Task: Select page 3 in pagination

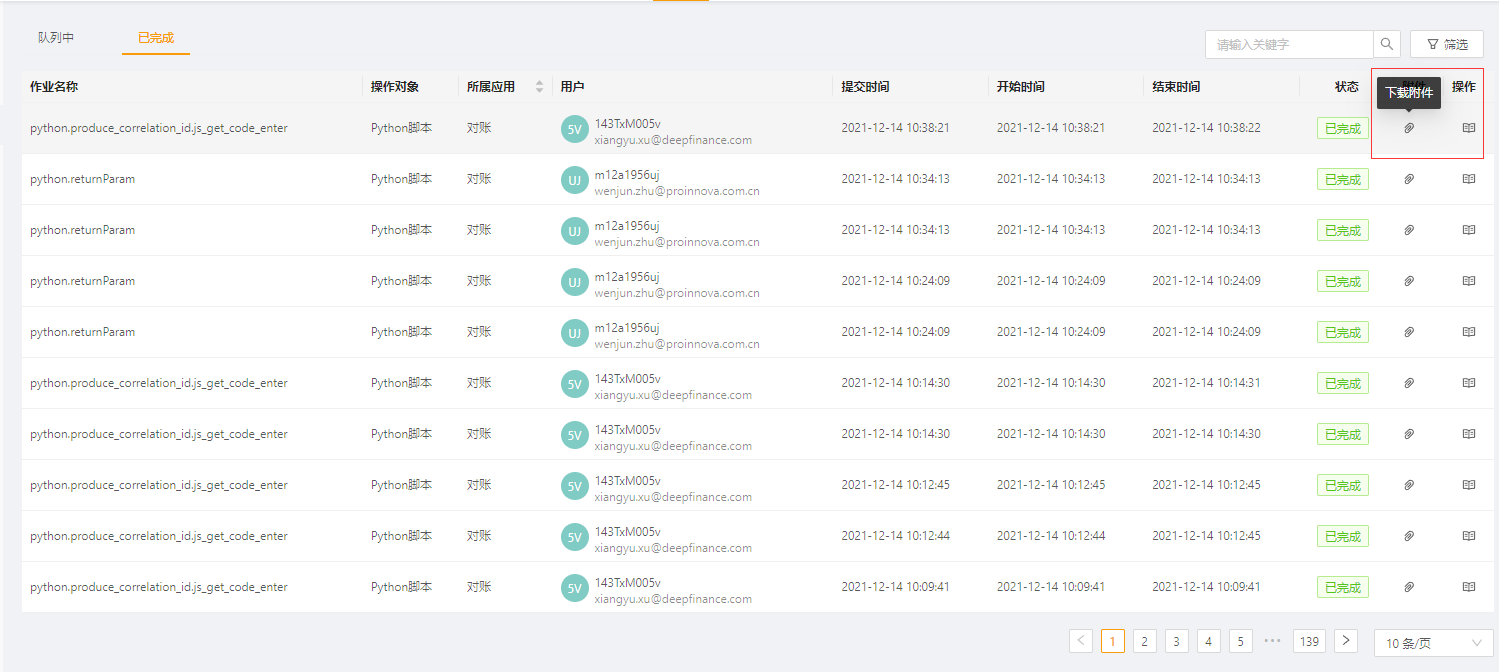Action: (x=1176, y=641)
